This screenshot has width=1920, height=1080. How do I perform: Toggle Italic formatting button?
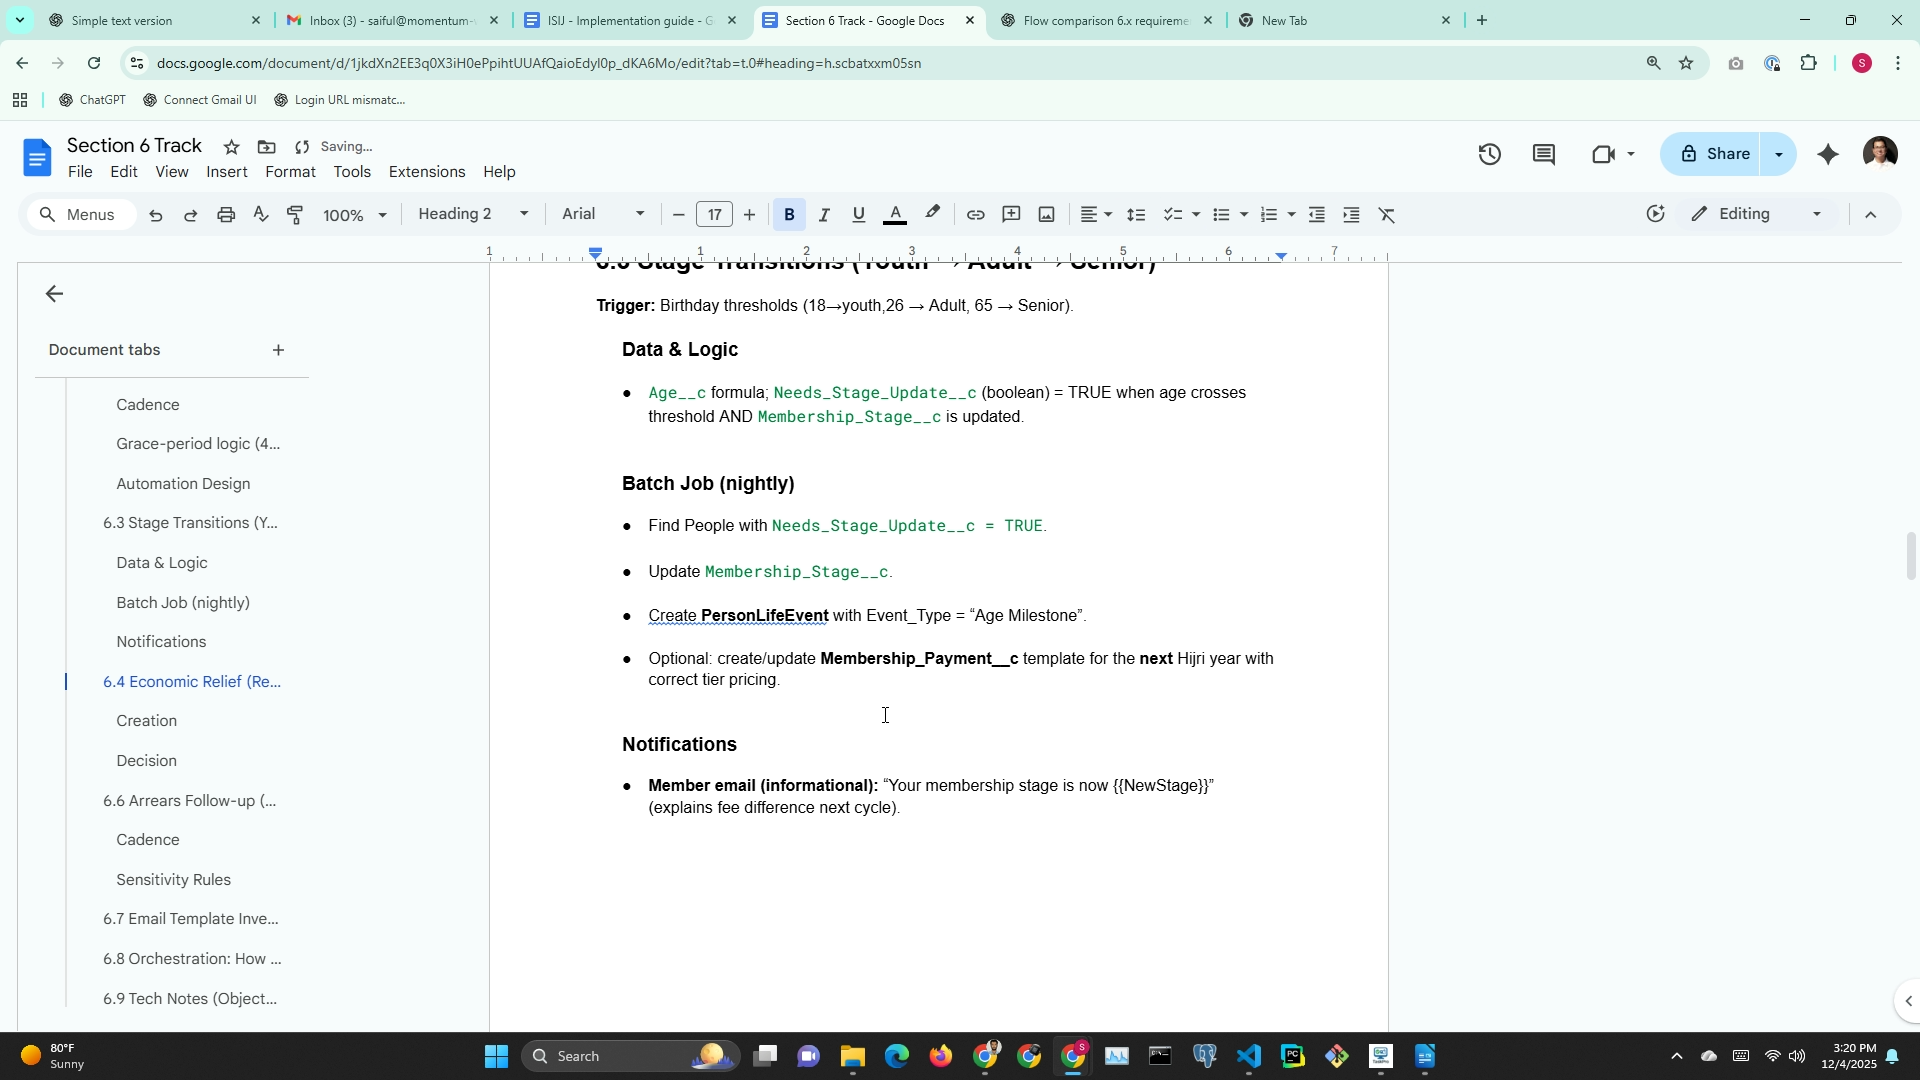(824, 215)
